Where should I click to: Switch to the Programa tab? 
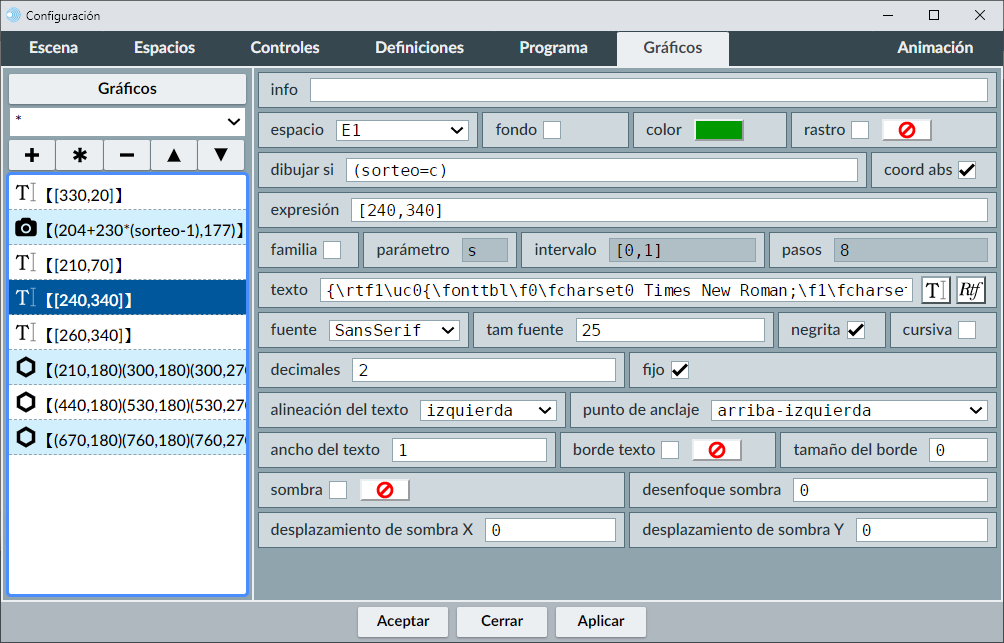(x=553, y=48)
